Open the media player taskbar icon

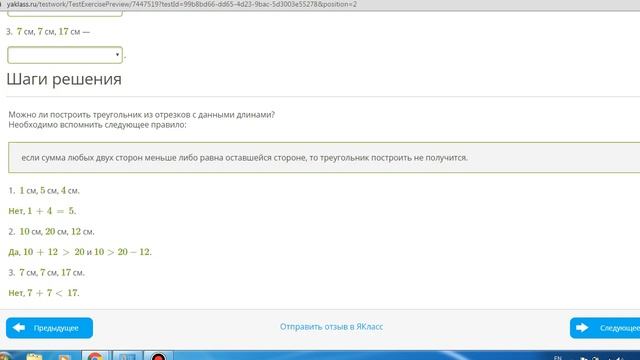[64, 357]
